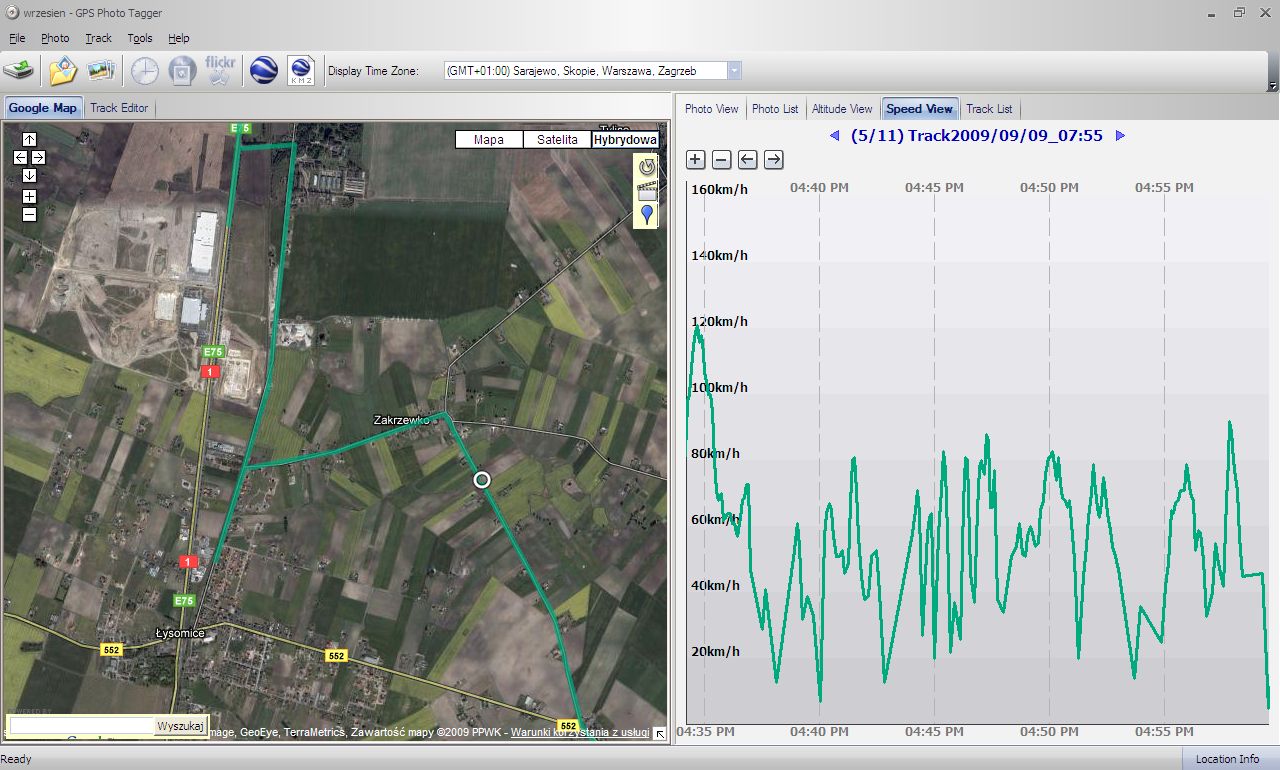The image size is (1280, 770).
Task: Click the grayed photo write toolbar icon
Action: [181, 71]
